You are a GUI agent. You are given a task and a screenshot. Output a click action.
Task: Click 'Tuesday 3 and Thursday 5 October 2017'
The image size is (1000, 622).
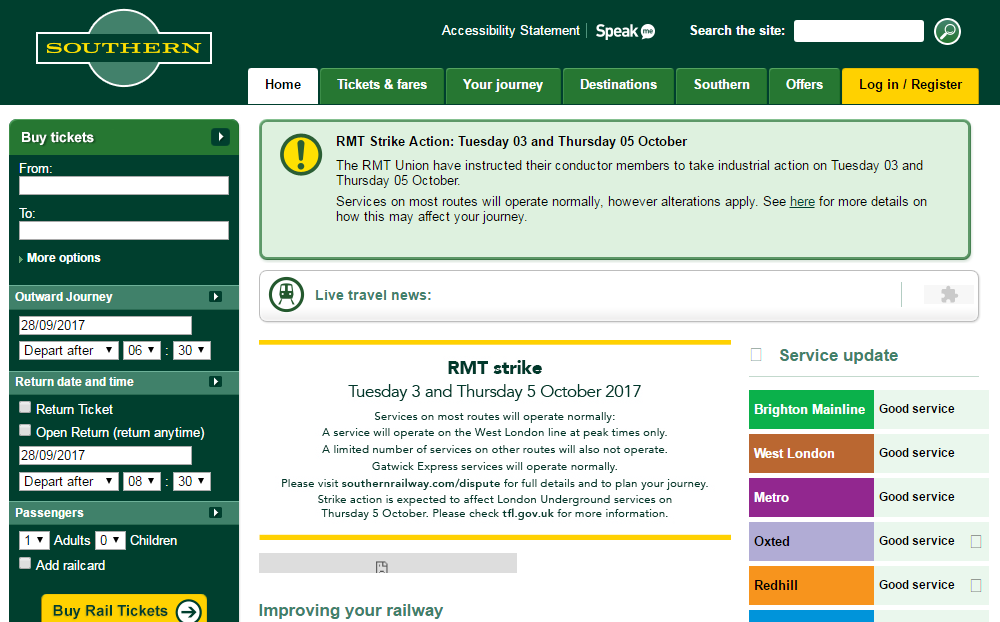pyautogui.click(x=495, y=392)
